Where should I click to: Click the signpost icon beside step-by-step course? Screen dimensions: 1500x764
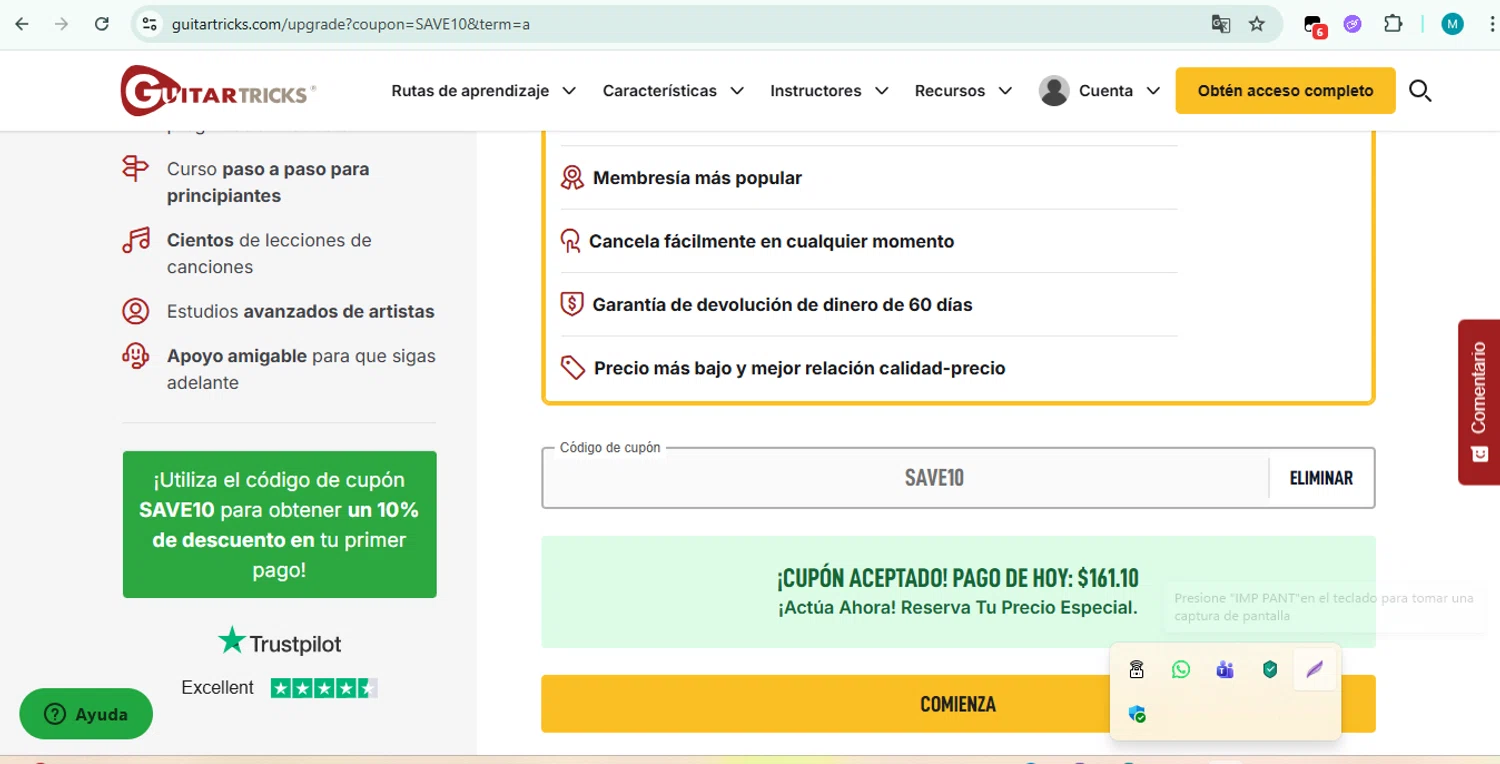[136, 169]
